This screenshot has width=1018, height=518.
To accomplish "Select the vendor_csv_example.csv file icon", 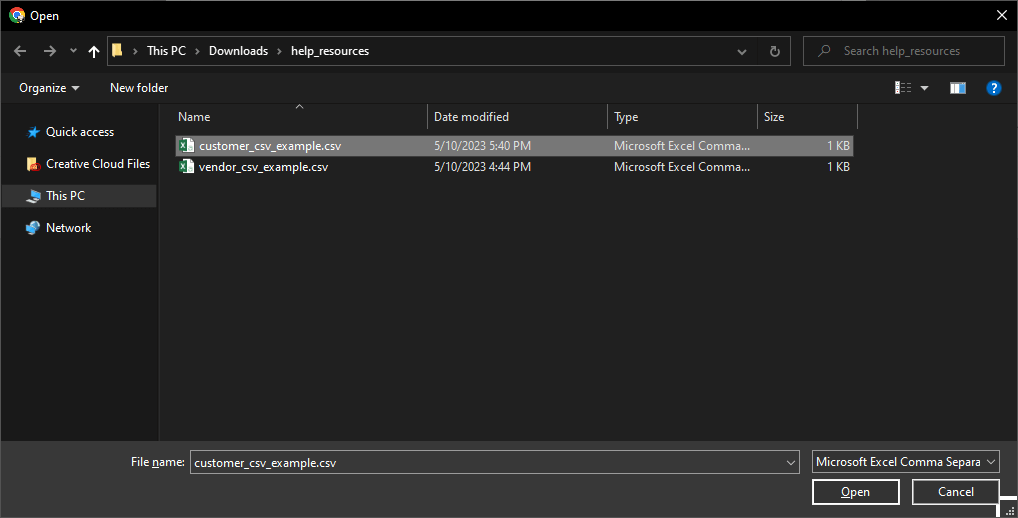I will click(186, 167).
